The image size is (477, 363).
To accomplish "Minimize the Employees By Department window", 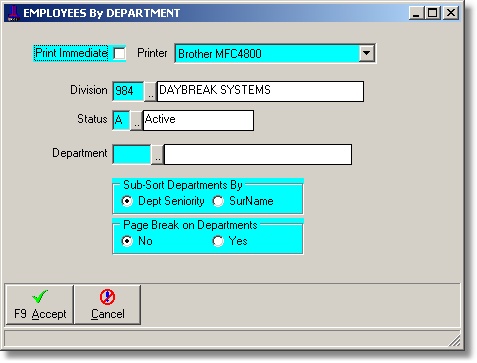I will click(416, 13).
